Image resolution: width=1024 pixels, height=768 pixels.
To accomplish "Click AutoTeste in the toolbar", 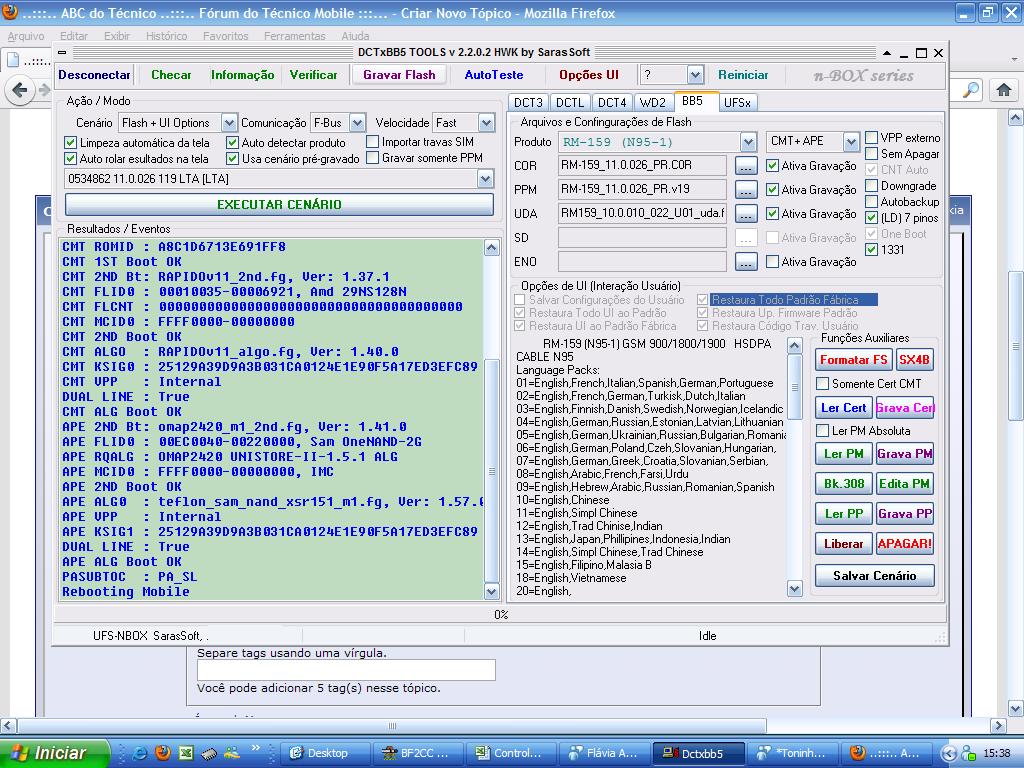I will pyautogui.click(x=494, y=75).
